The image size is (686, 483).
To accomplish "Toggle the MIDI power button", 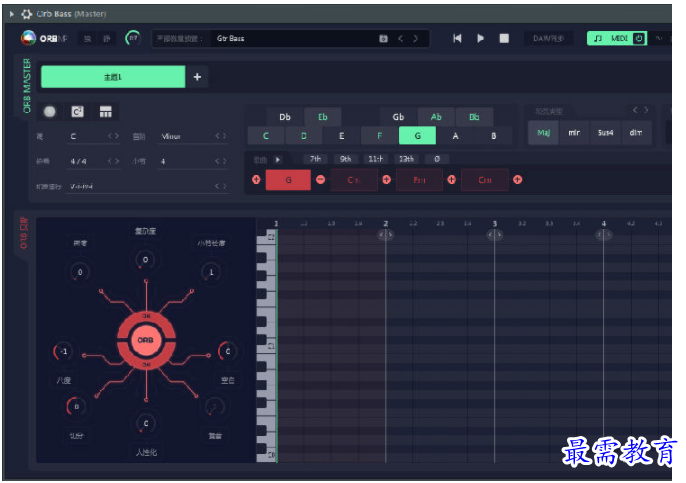I will coord(639,38).
